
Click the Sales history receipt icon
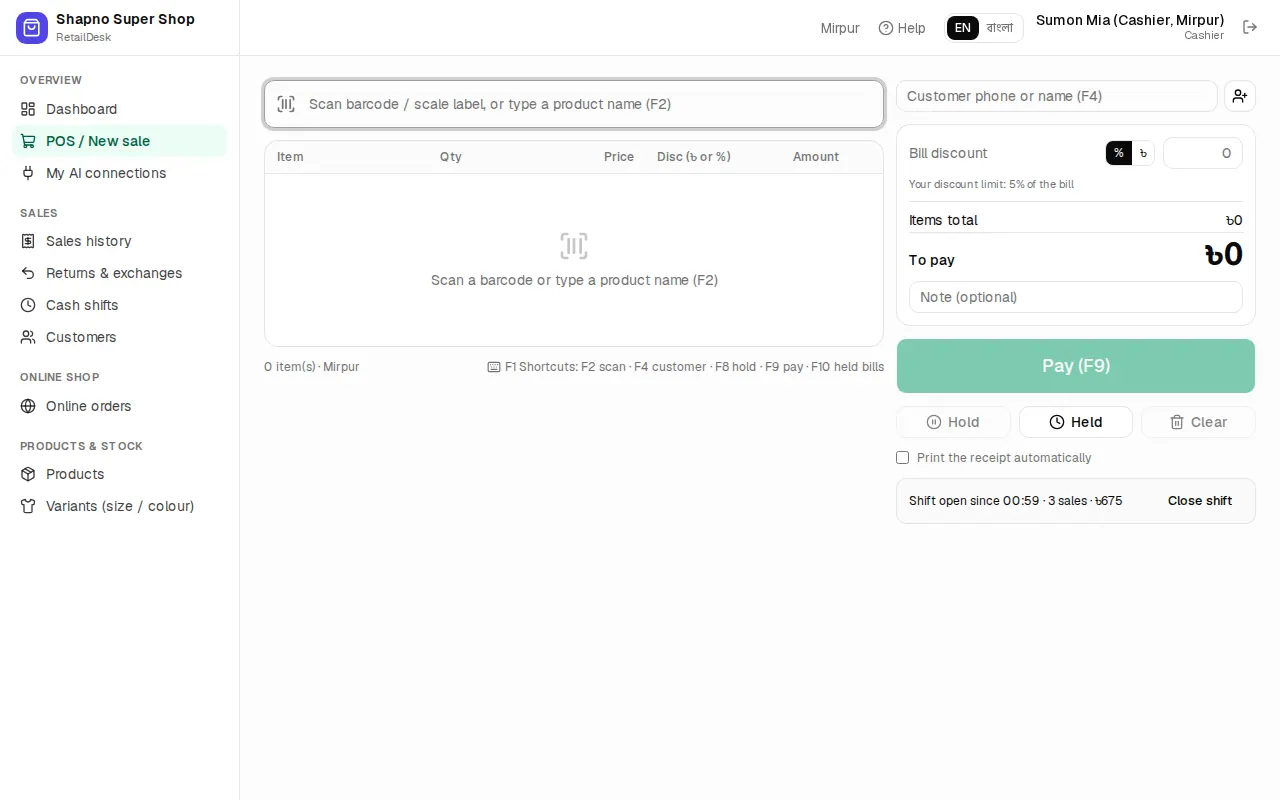[28, 241]
